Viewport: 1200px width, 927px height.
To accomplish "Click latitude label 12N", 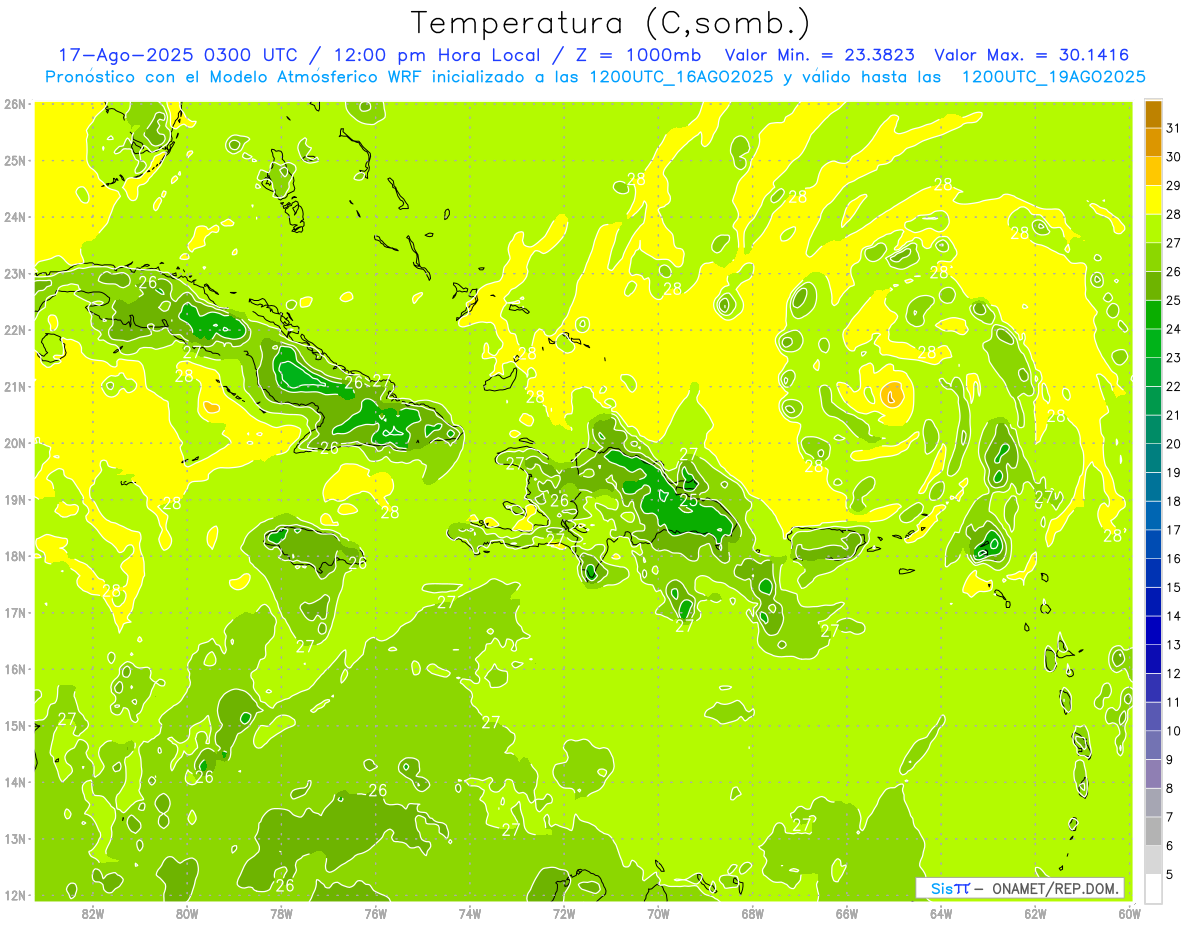I will coord(15,895).
